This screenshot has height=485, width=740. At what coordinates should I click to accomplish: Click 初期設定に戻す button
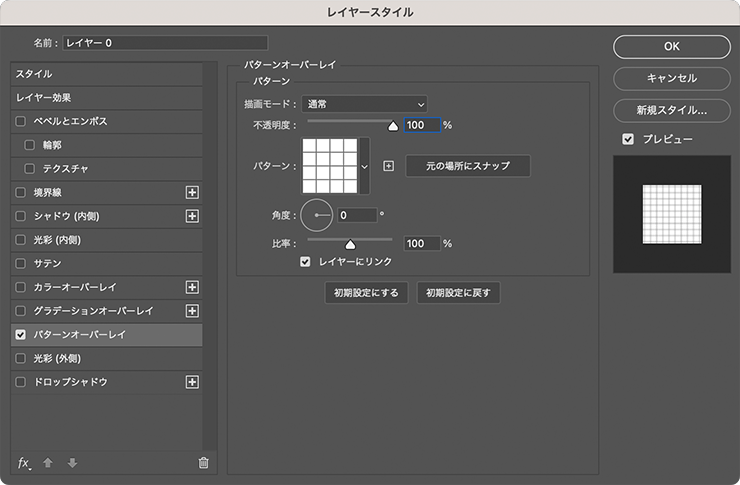(x=458, y=293)
